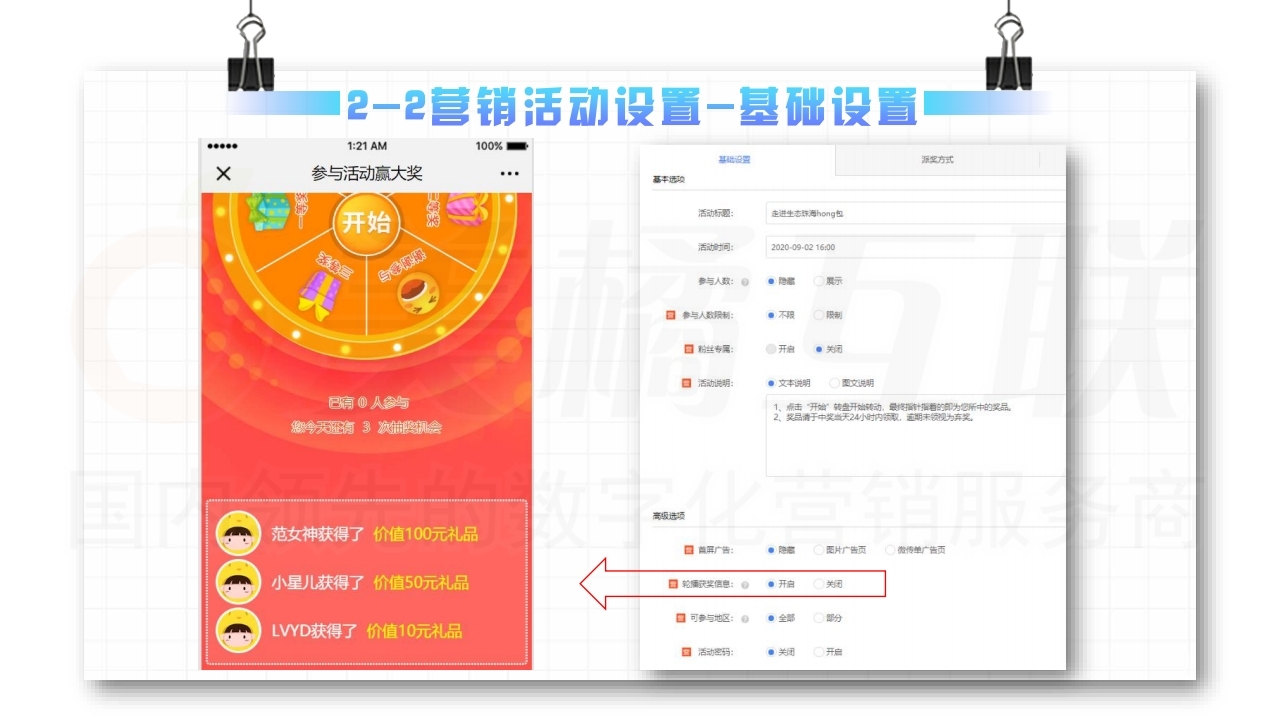Screen dimensions: 1280x720
Task: Tap avatar next to 小星儿获得了
Action: [x=238, y=582]
